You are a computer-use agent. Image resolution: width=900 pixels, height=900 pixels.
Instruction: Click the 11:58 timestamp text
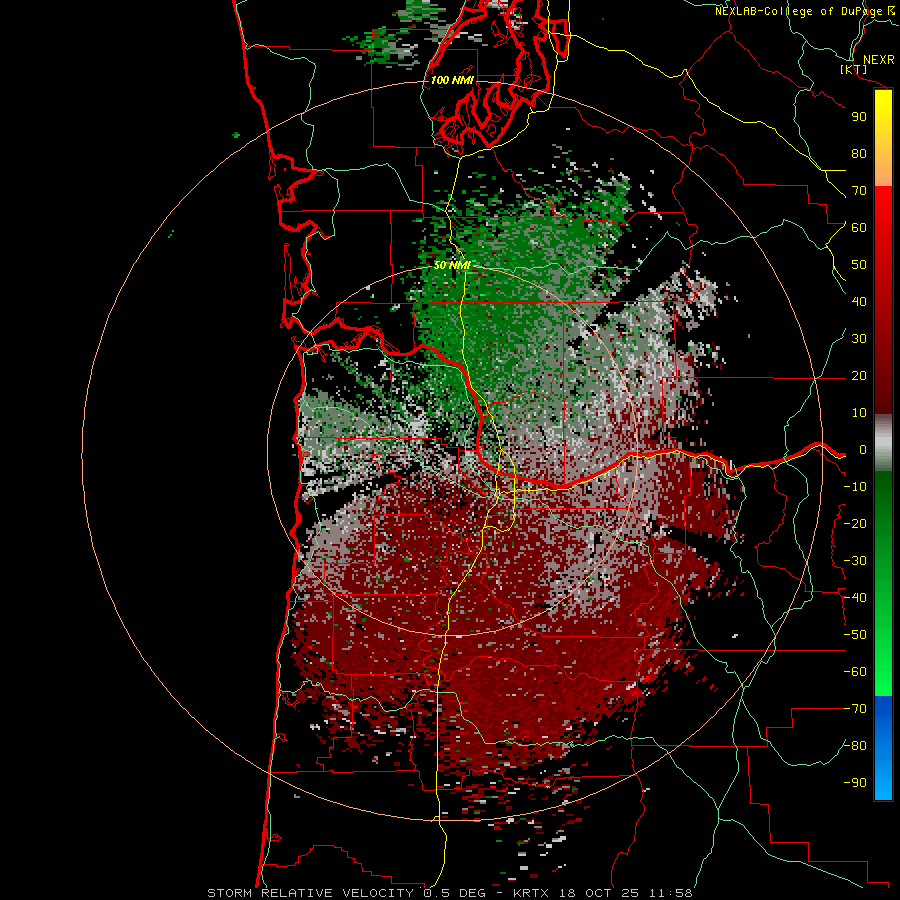[671, 893]
